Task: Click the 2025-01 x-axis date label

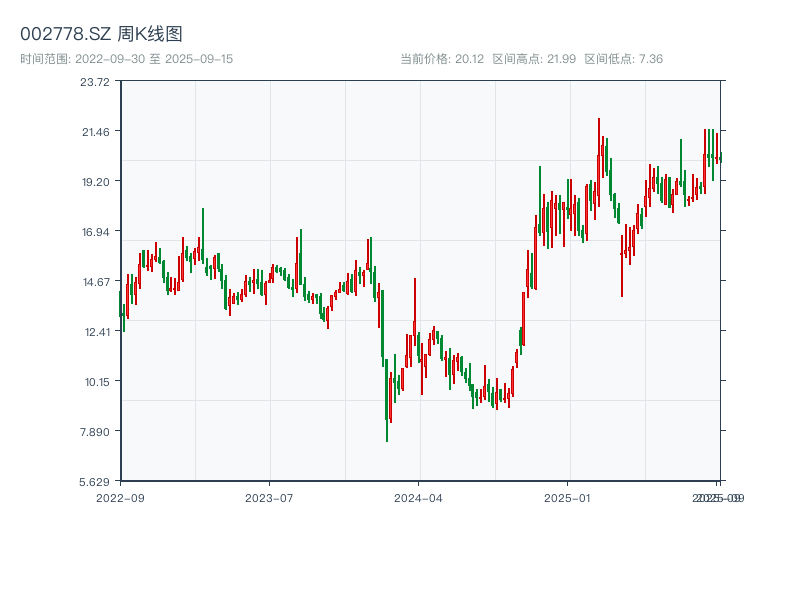Action: point(568,497)
